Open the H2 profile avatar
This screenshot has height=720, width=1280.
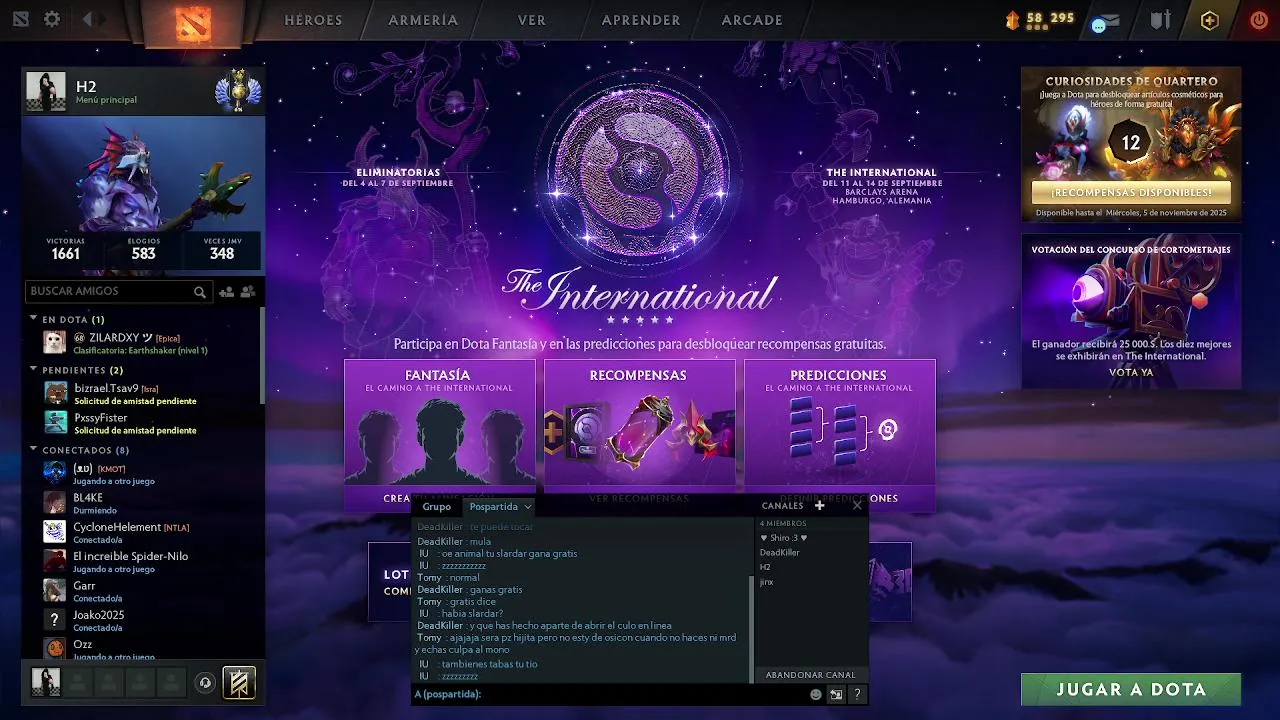click(x=46, y=91)
